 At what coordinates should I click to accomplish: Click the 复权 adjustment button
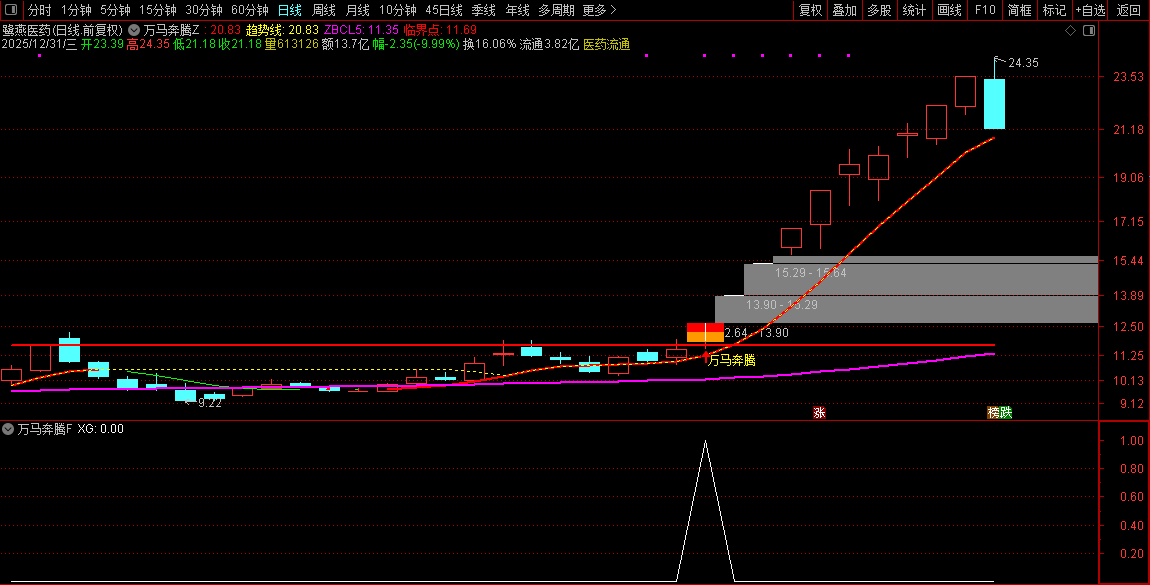point(810,10)
